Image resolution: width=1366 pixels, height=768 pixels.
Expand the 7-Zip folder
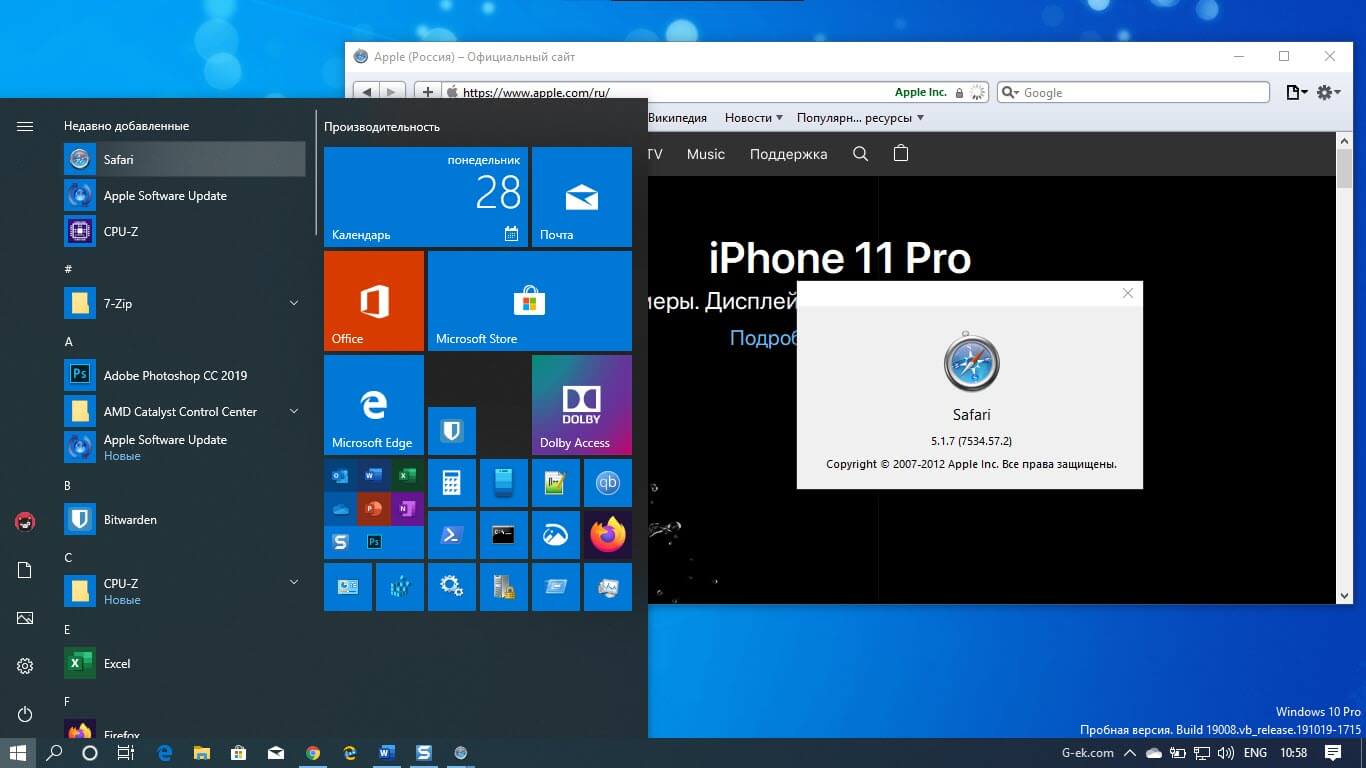click(294, 304)
